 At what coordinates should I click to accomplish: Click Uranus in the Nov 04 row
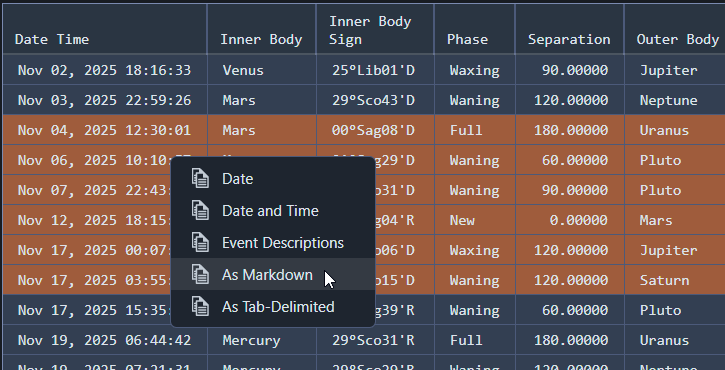675,130
